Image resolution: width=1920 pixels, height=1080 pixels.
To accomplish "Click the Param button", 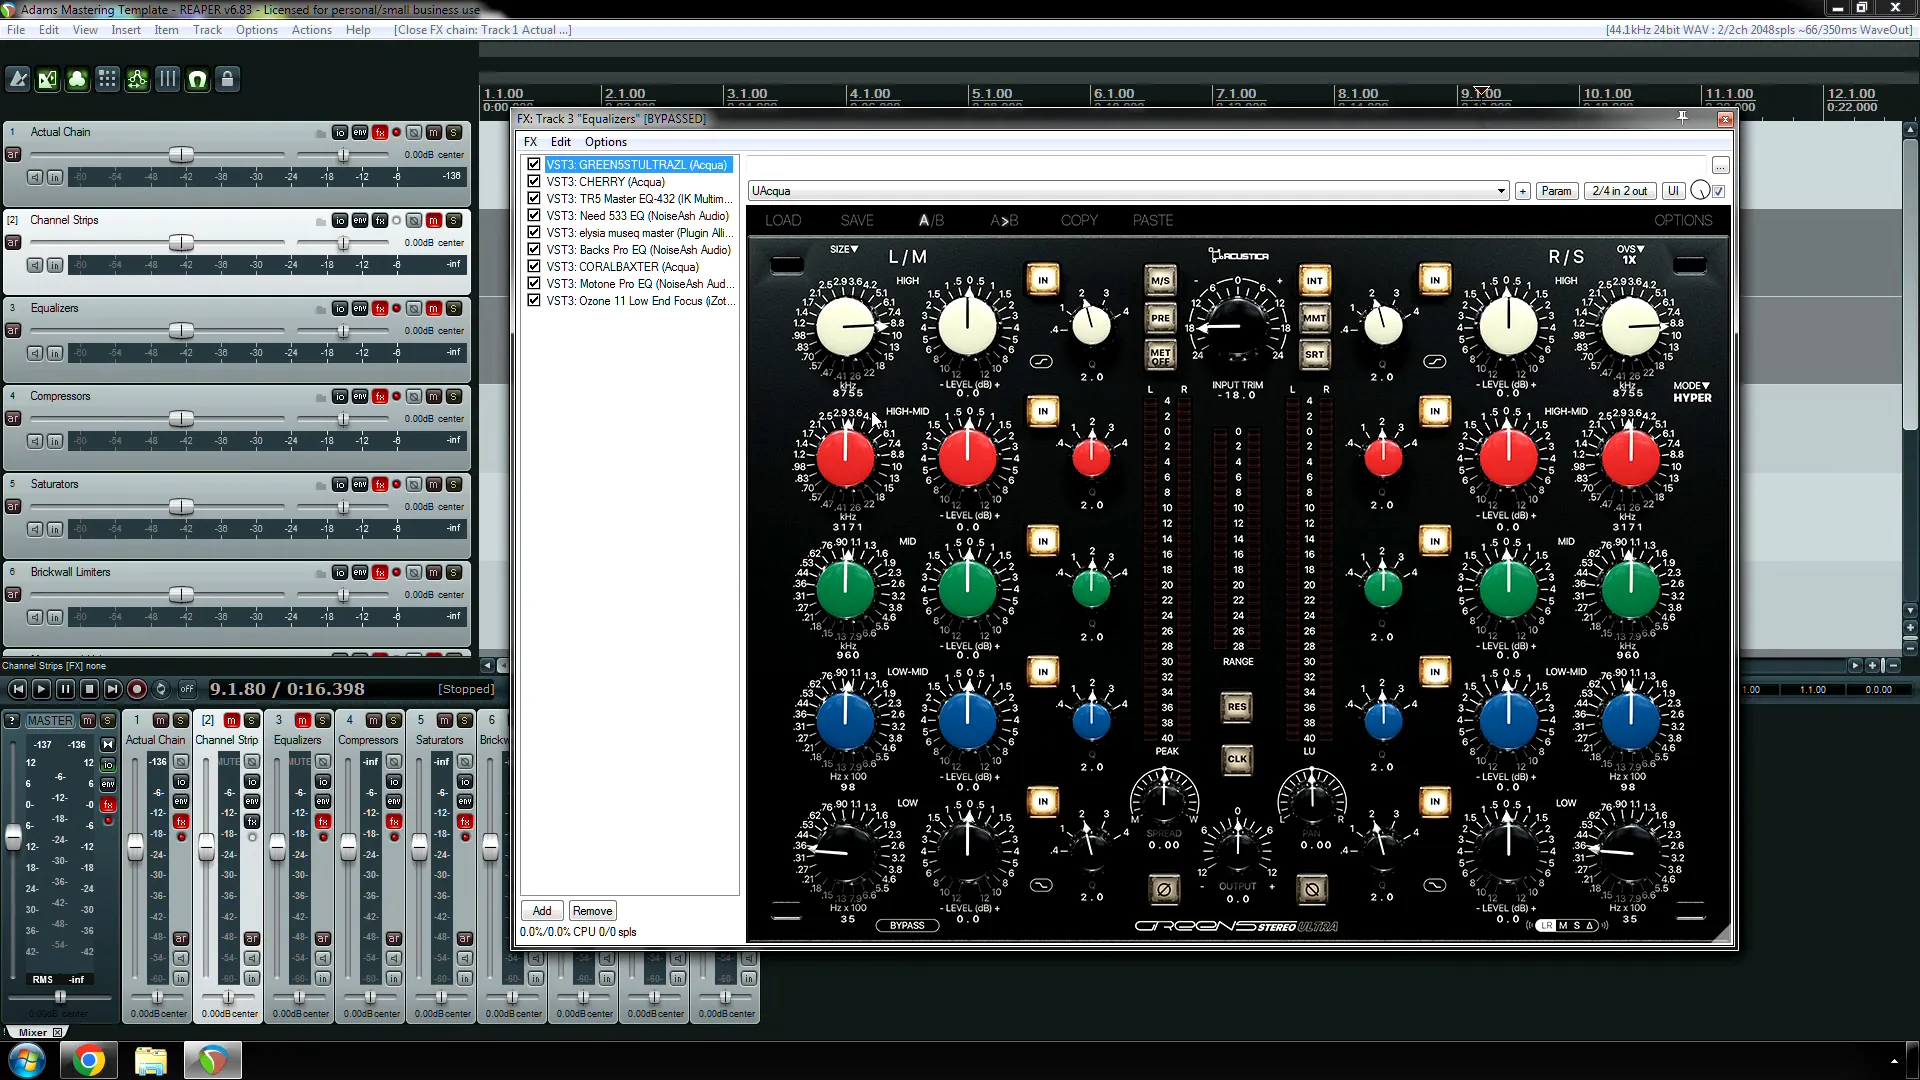I will tap(1556, 191).
